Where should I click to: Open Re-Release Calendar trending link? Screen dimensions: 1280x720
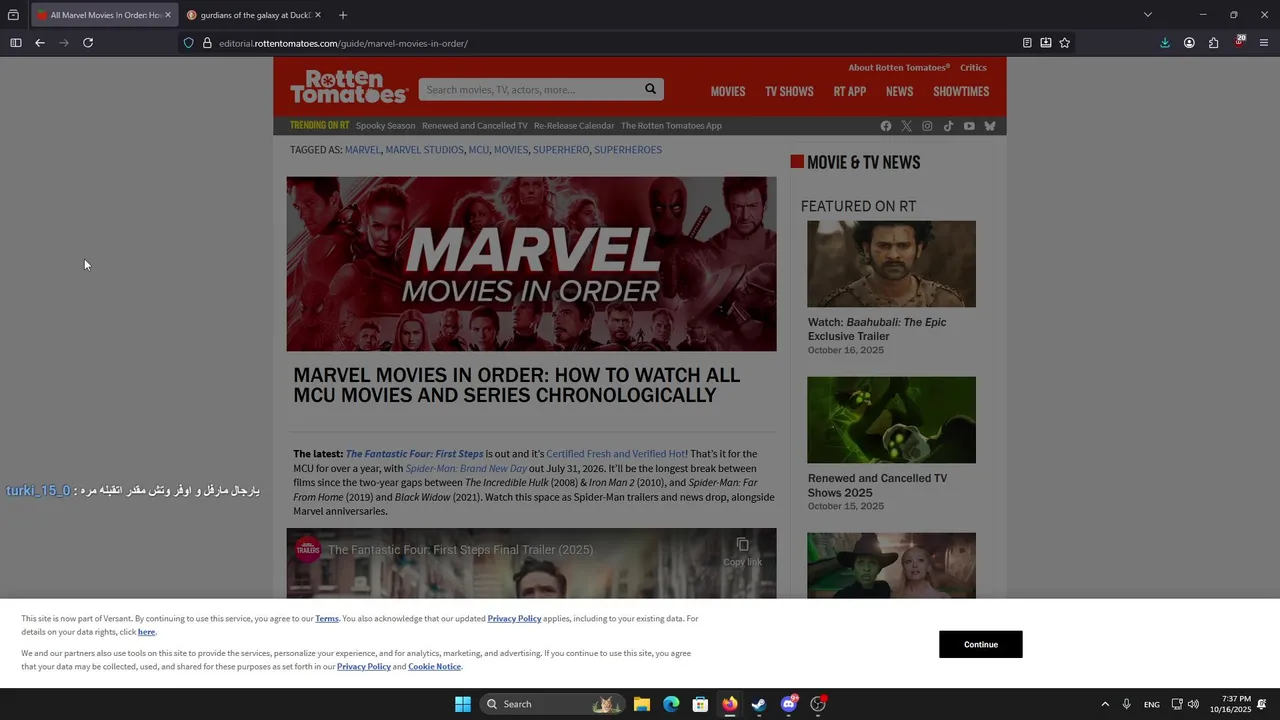pos(574,126)
